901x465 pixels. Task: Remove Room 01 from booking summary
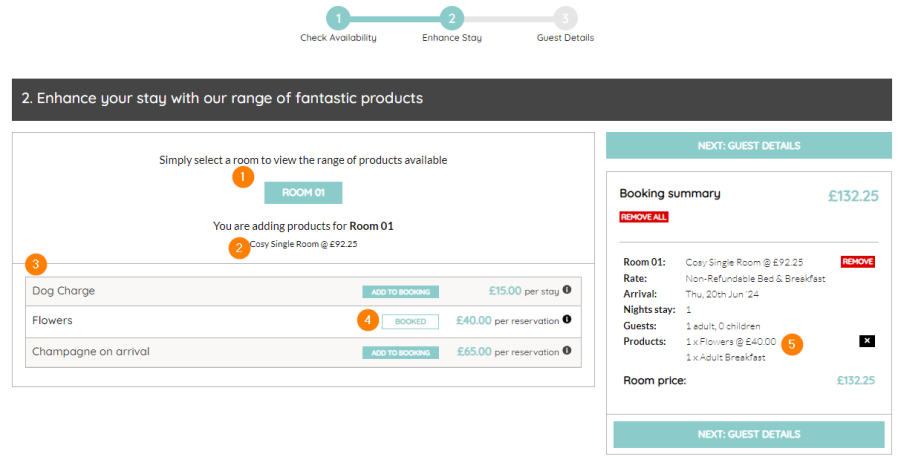857,262
